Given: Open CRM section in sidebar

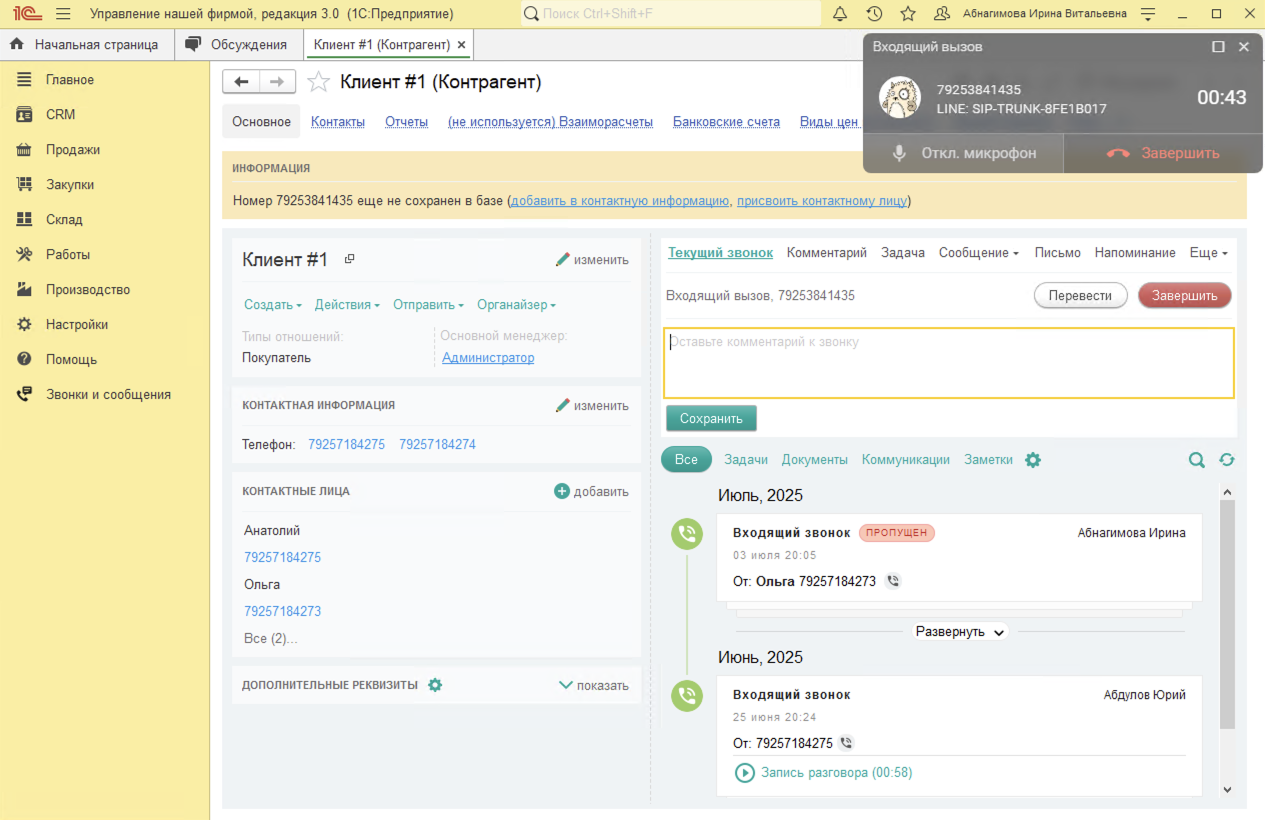Looking at the screenshot, I should coord(60,115).
